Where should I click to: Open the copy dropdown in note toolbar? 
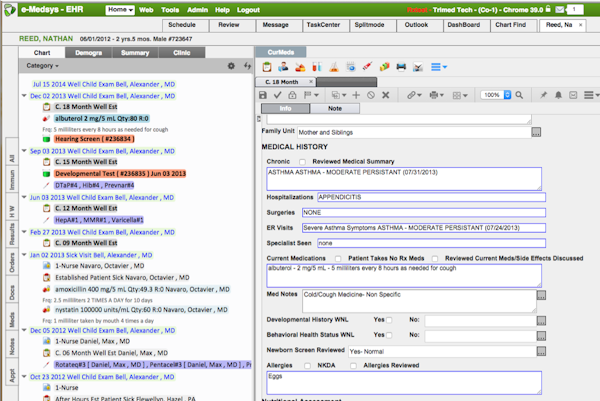click(x=339, y=95)
